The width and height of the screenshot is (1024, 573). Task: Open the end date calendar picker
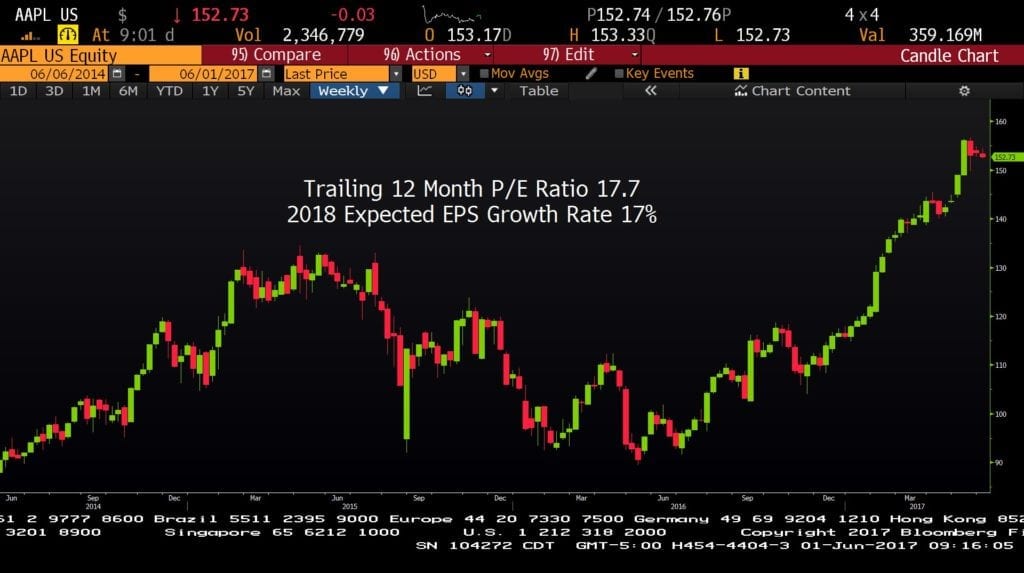[266, 74]
